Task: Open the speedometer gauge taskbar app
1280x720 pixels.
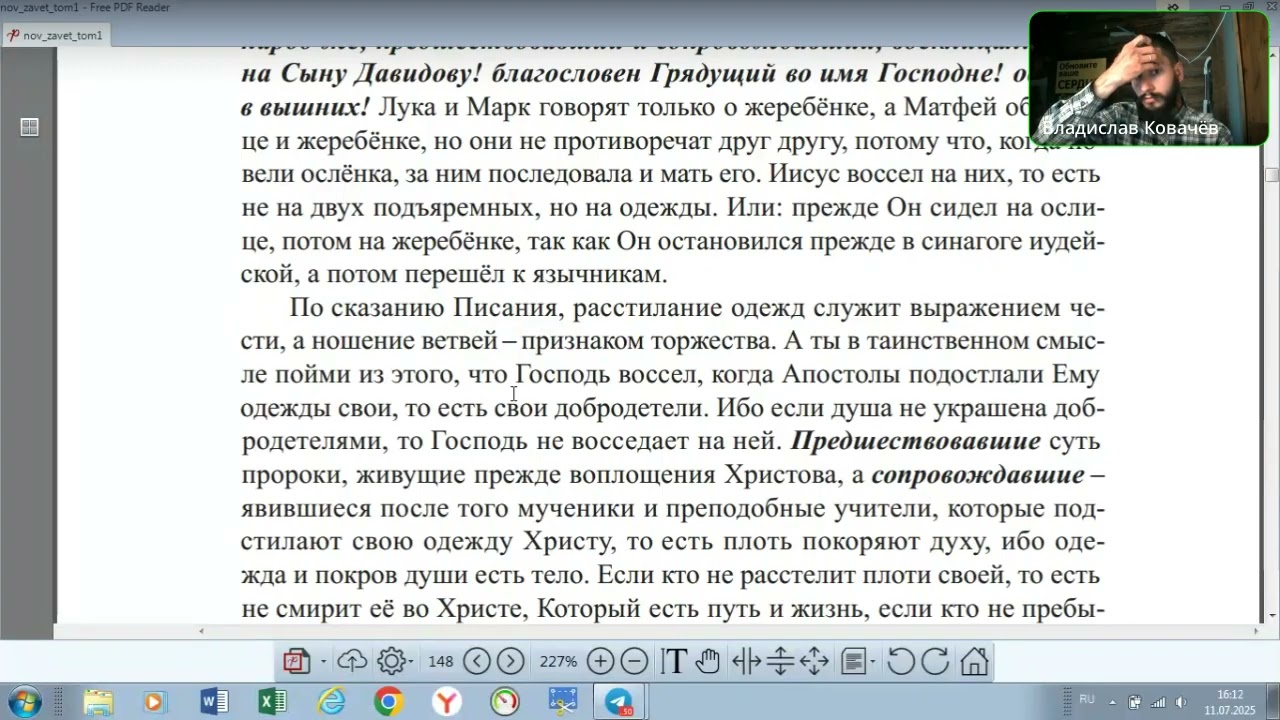Action: [x=505, y=702]
